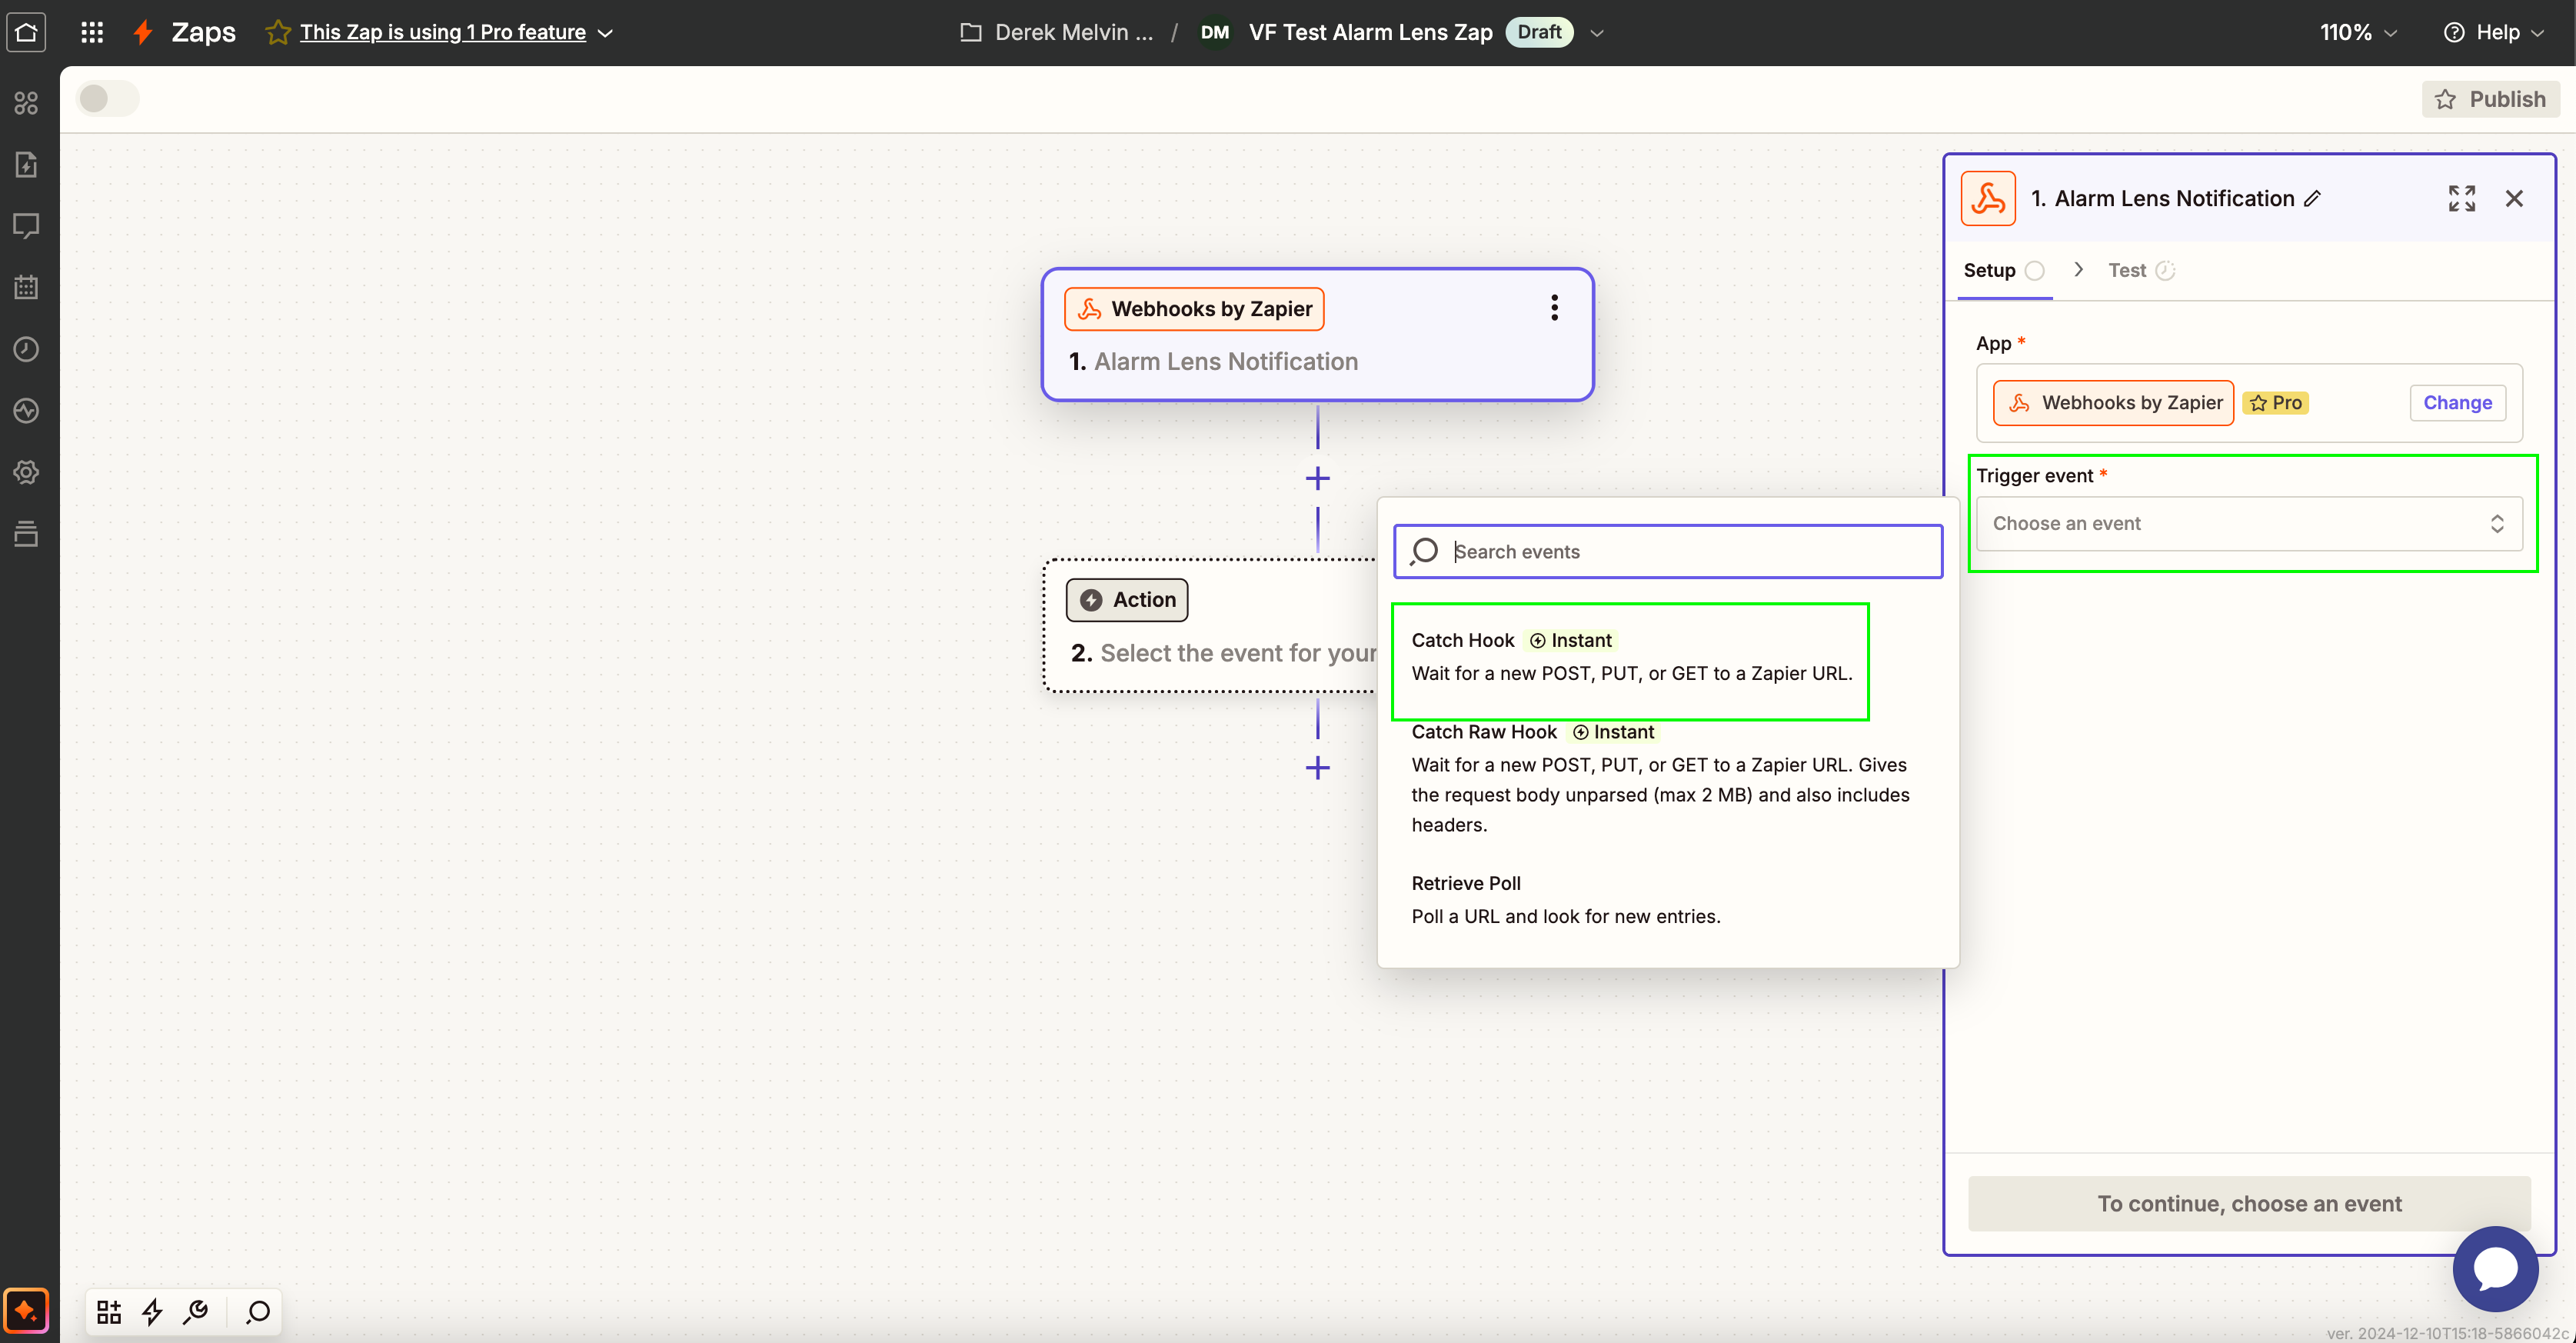Screen dimensions: 2576x1343
Task: Click the three-dot menu on Webhooks step
Action: pyautogui.click(x=1554, y=307)
